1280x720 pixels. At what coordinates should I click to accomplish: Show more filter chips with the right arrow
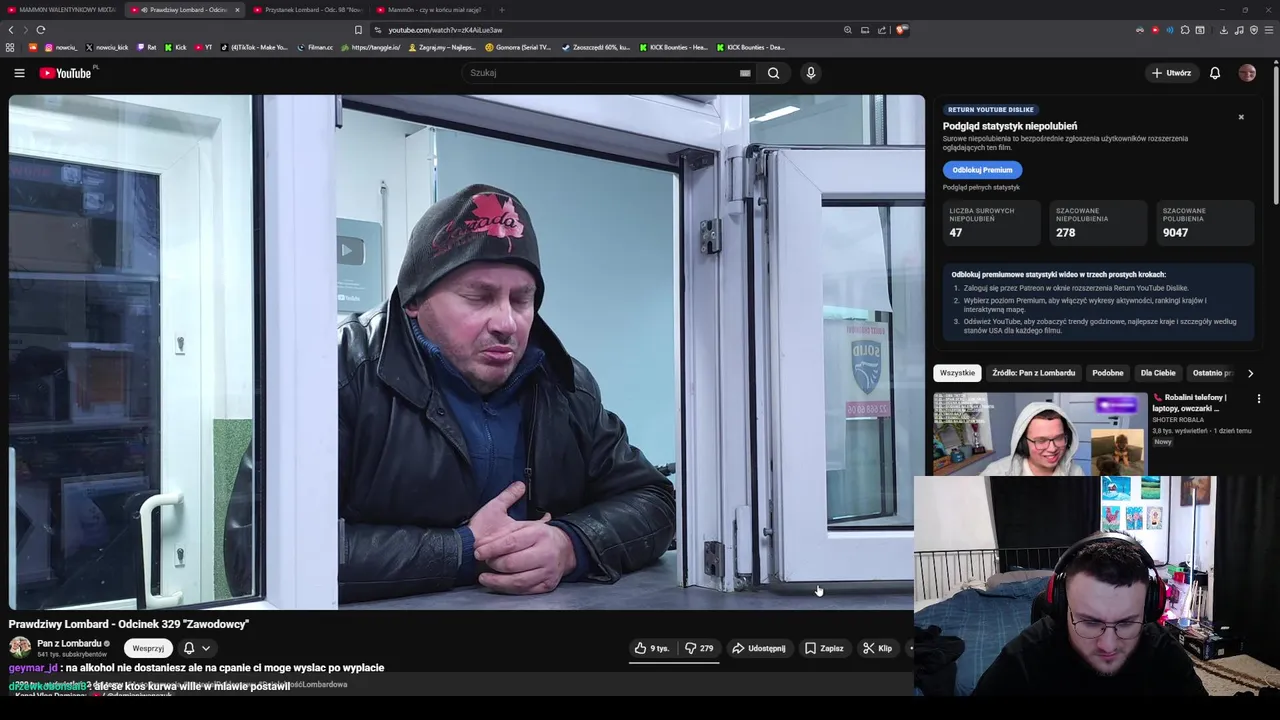click(x=1250, y=373)
